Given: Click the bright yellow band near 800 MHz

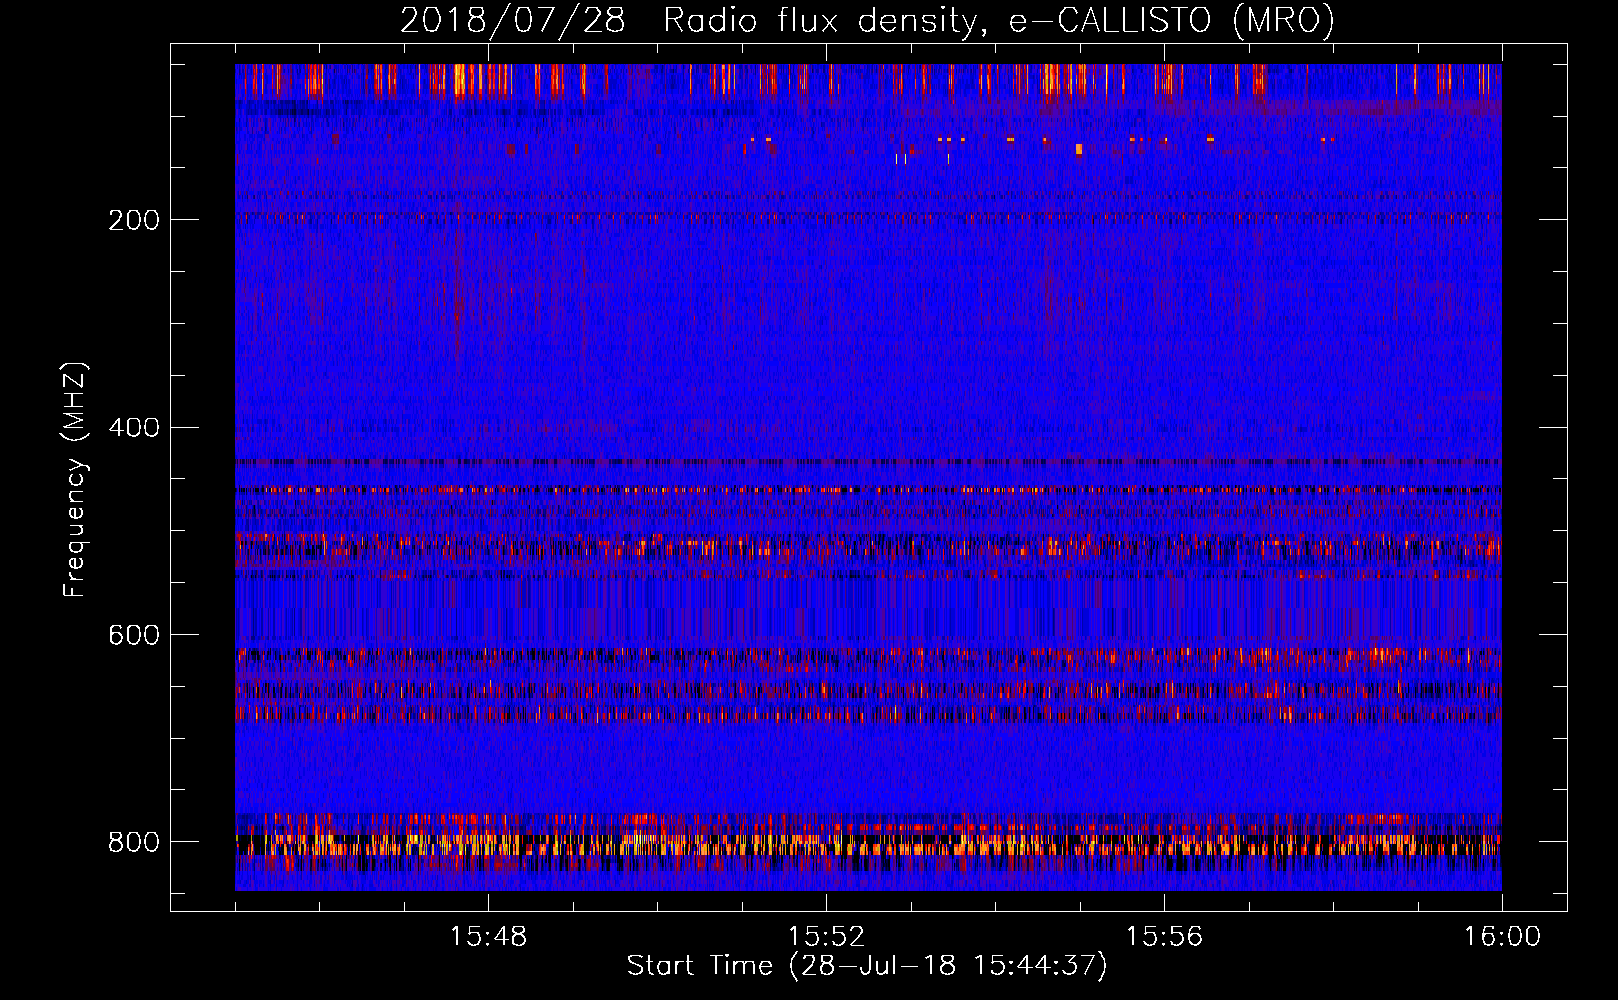Looking at the screenshot, I should pos(868,846).
